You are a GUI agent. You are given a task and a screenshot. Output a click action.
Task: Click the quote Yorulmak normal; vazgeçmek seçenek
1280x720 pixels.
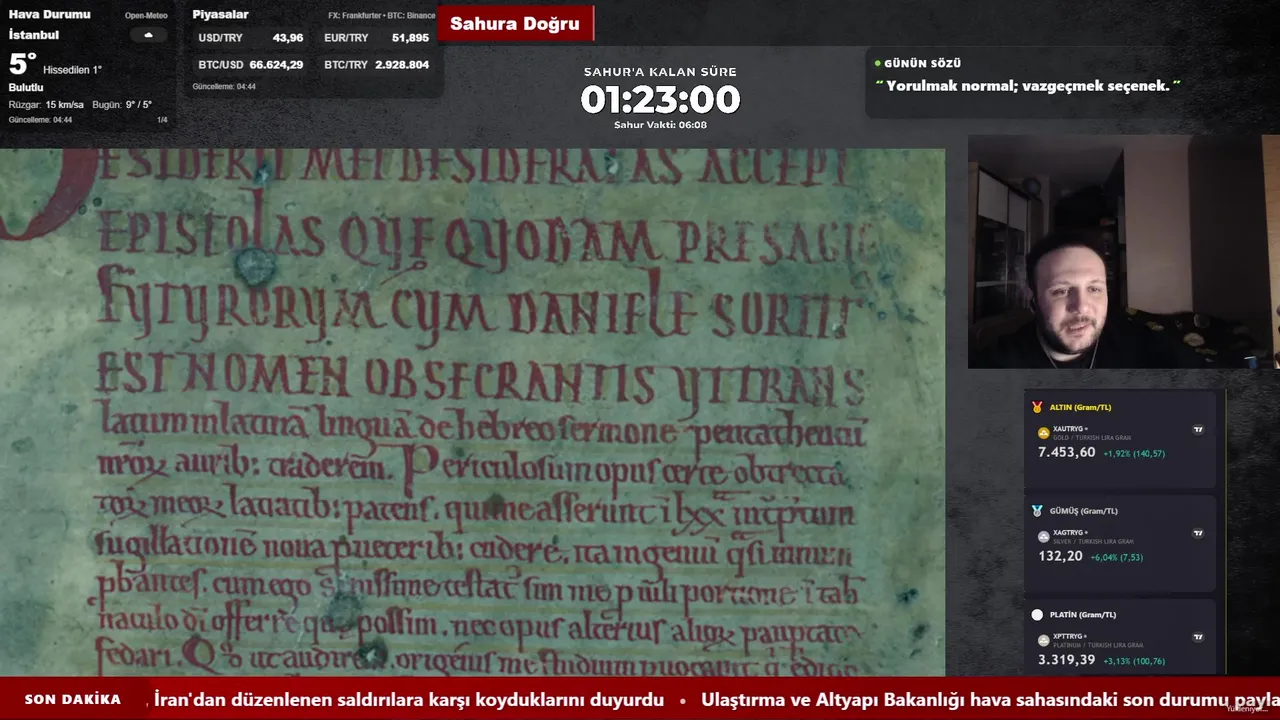pyautogui.click(x=1028, y=86)
